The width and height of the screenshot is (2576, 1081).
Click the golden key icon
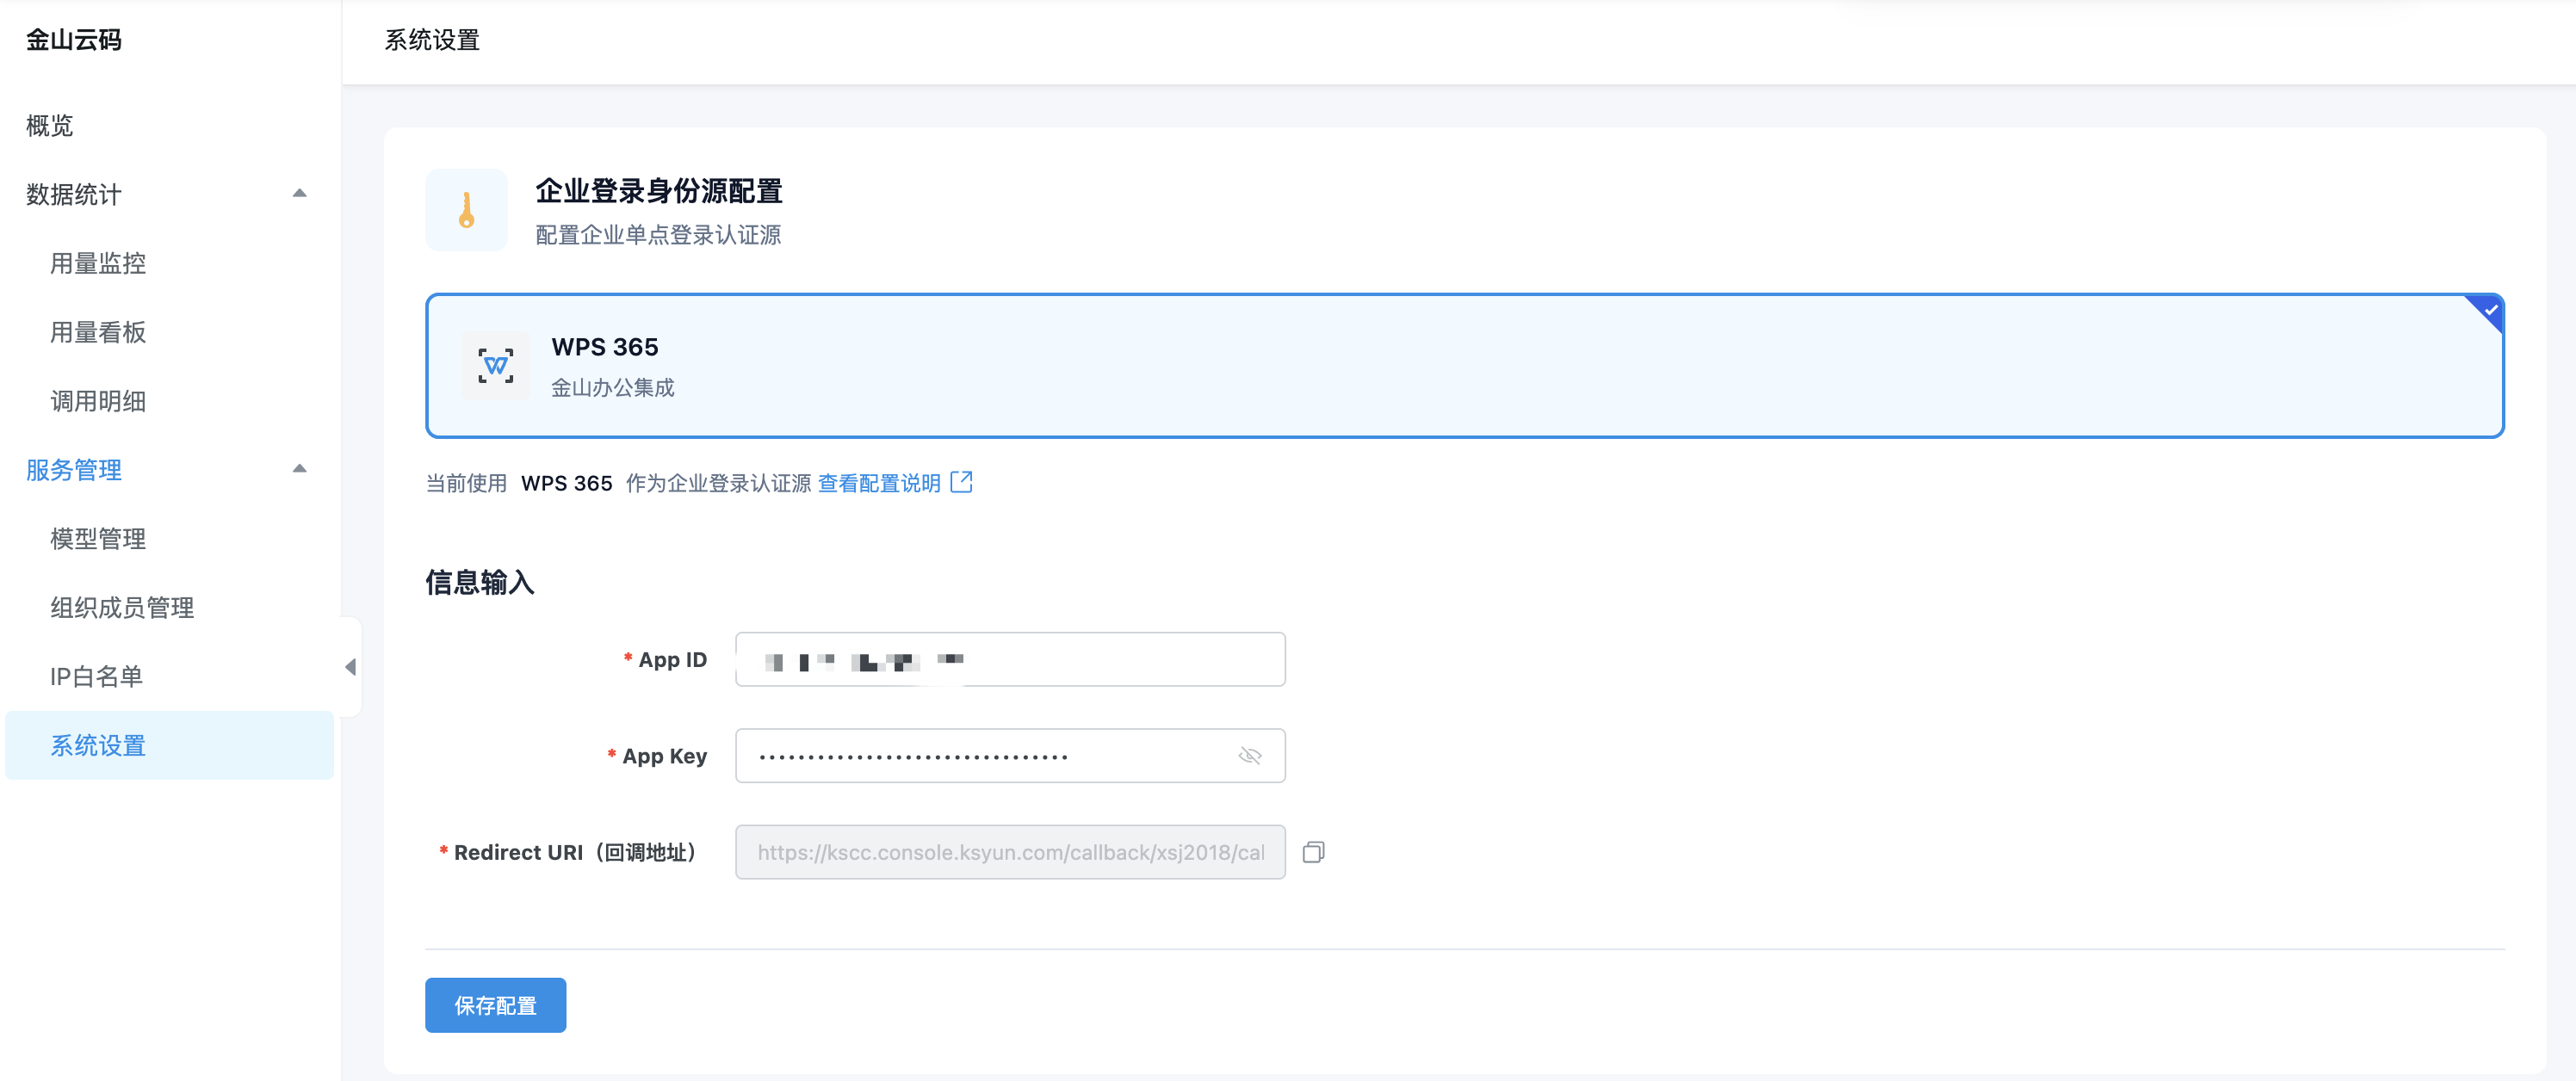[x=466, y=210]
